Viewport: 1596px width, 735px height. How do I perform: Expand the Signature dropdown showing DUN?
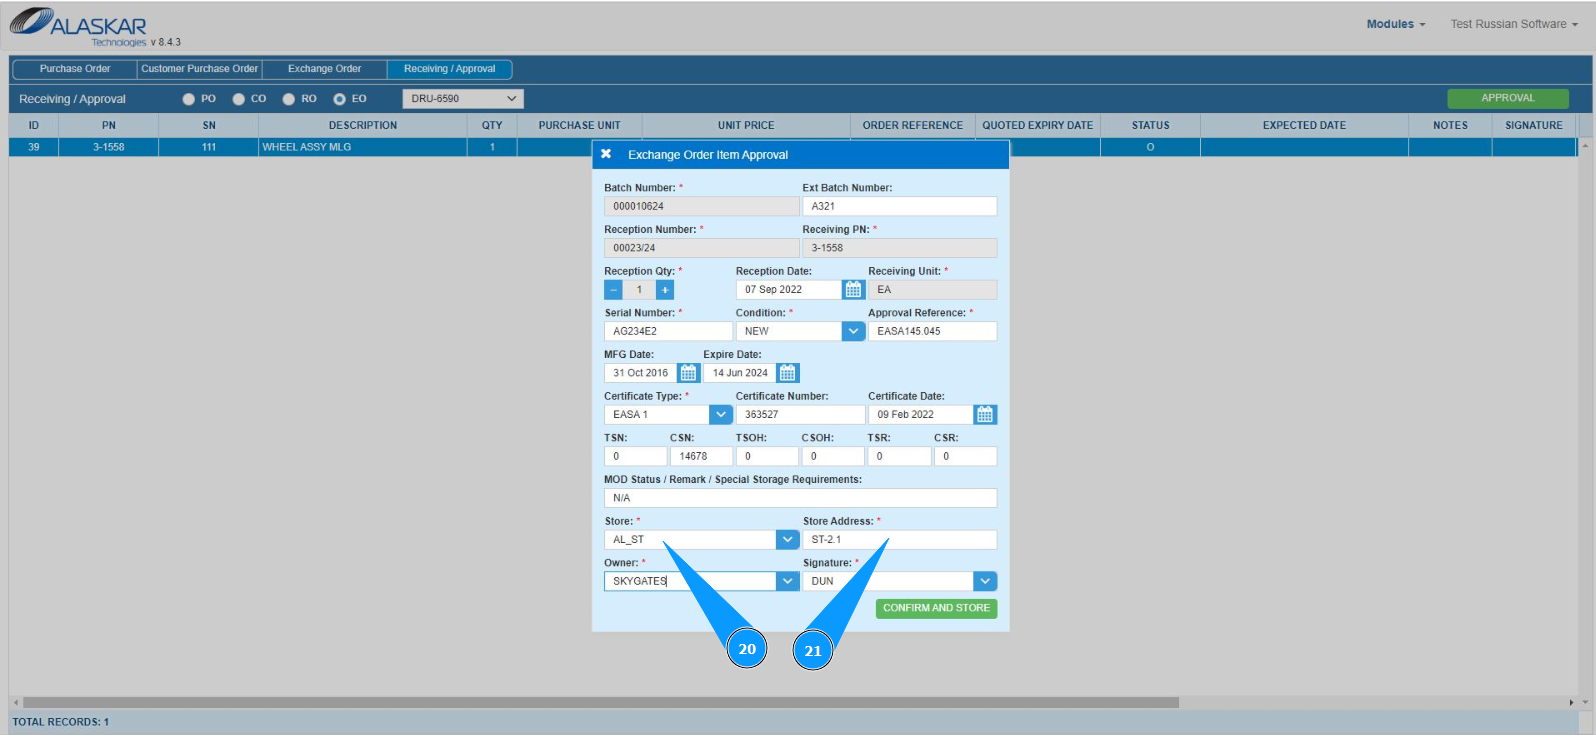[985, 581]
